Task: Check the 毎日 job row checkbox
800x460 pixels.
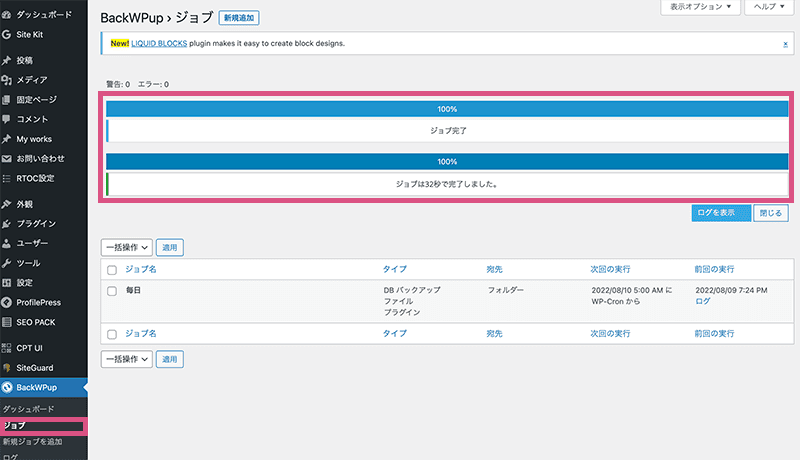Action: click(112, 291)
